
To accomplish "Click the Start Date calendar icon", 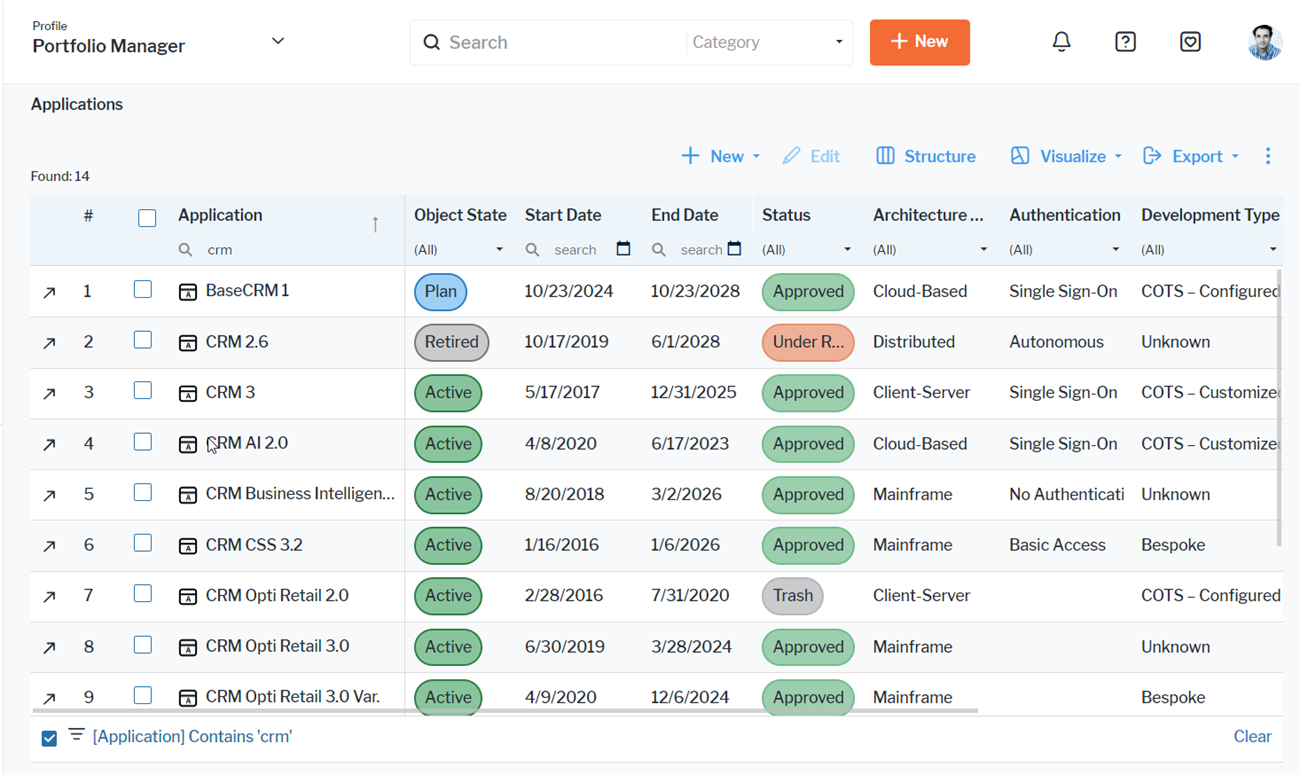I will pyautogui.click(x=623, y=249).
